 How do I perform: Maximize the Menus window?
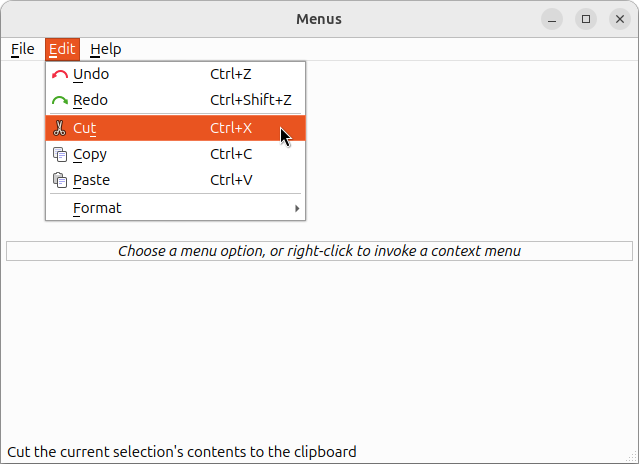coord(586,19)
